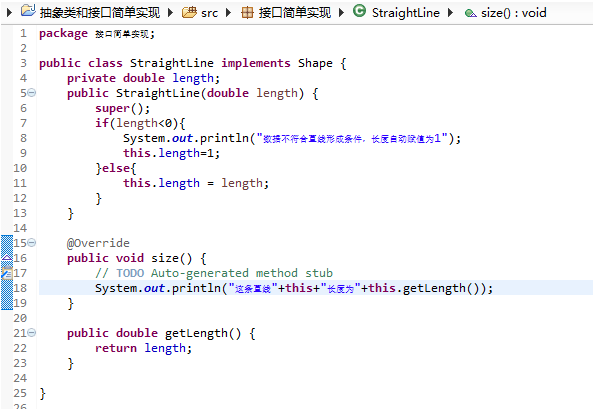The width and height of the screenshot is (593, 409).
Task: Click line number 25 in the gutter
Action: pyautogui.click(x=20, y=393)
